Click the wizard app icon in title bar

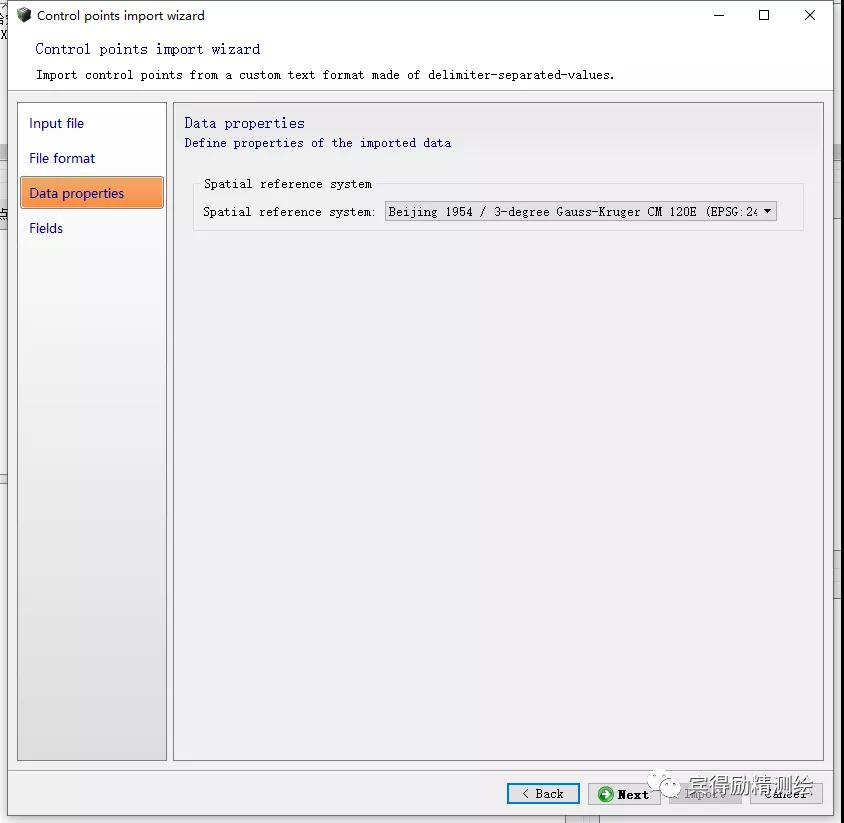click(24, 15)
